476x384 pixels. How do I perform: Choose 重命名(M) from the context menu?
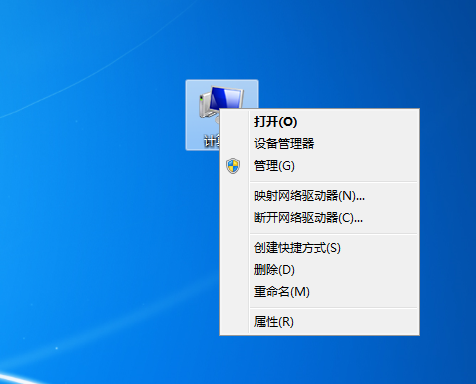319,292
